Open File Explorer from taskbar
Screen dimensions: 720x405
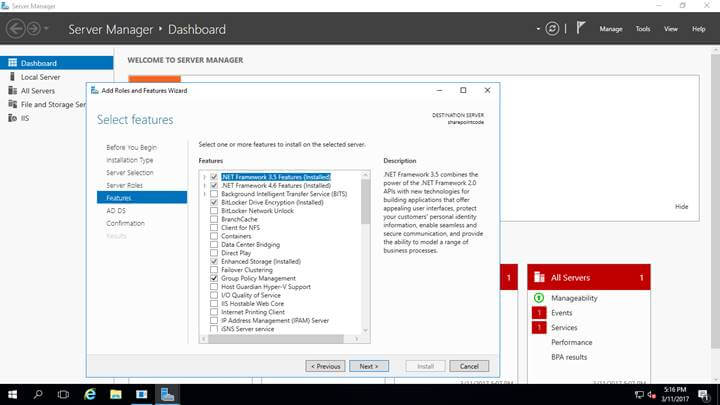116,394
